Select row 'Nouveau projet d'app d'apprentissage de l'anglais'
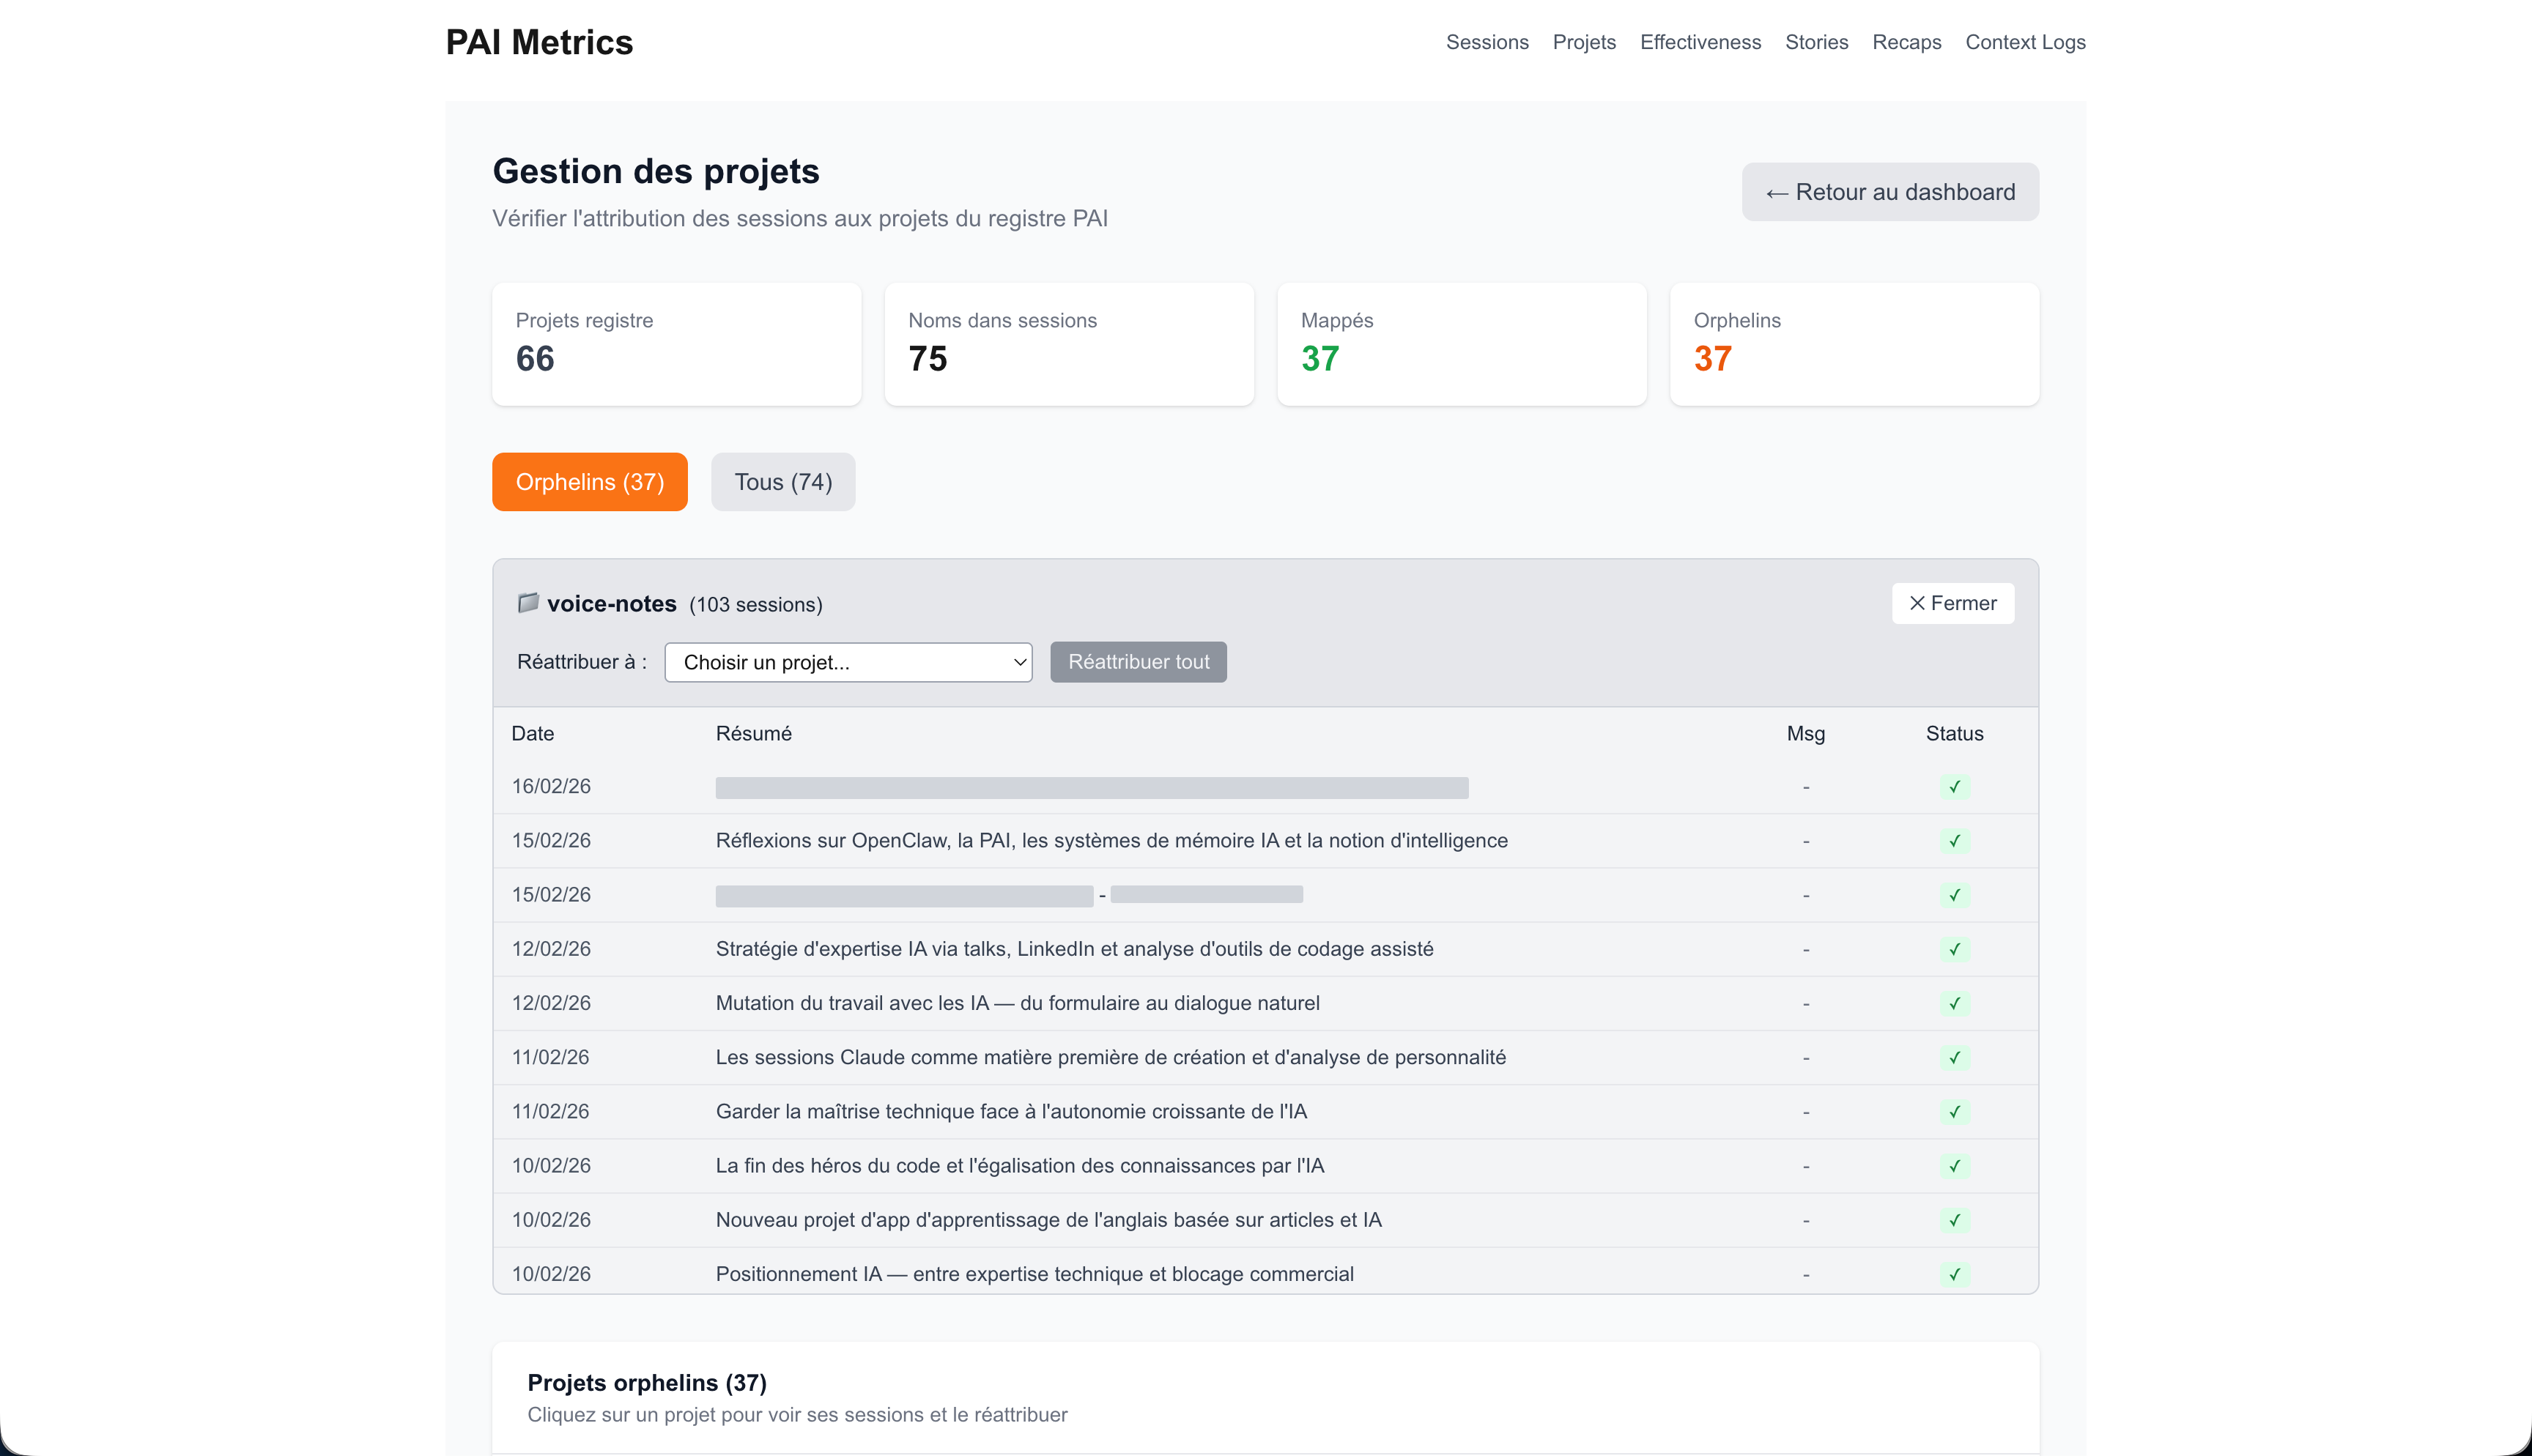 coord(1266,1220)
